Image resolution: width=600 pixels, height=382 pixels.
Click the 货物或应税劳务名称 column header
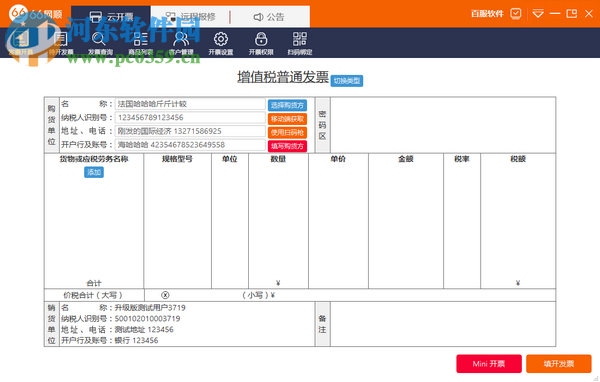[94, 159]
